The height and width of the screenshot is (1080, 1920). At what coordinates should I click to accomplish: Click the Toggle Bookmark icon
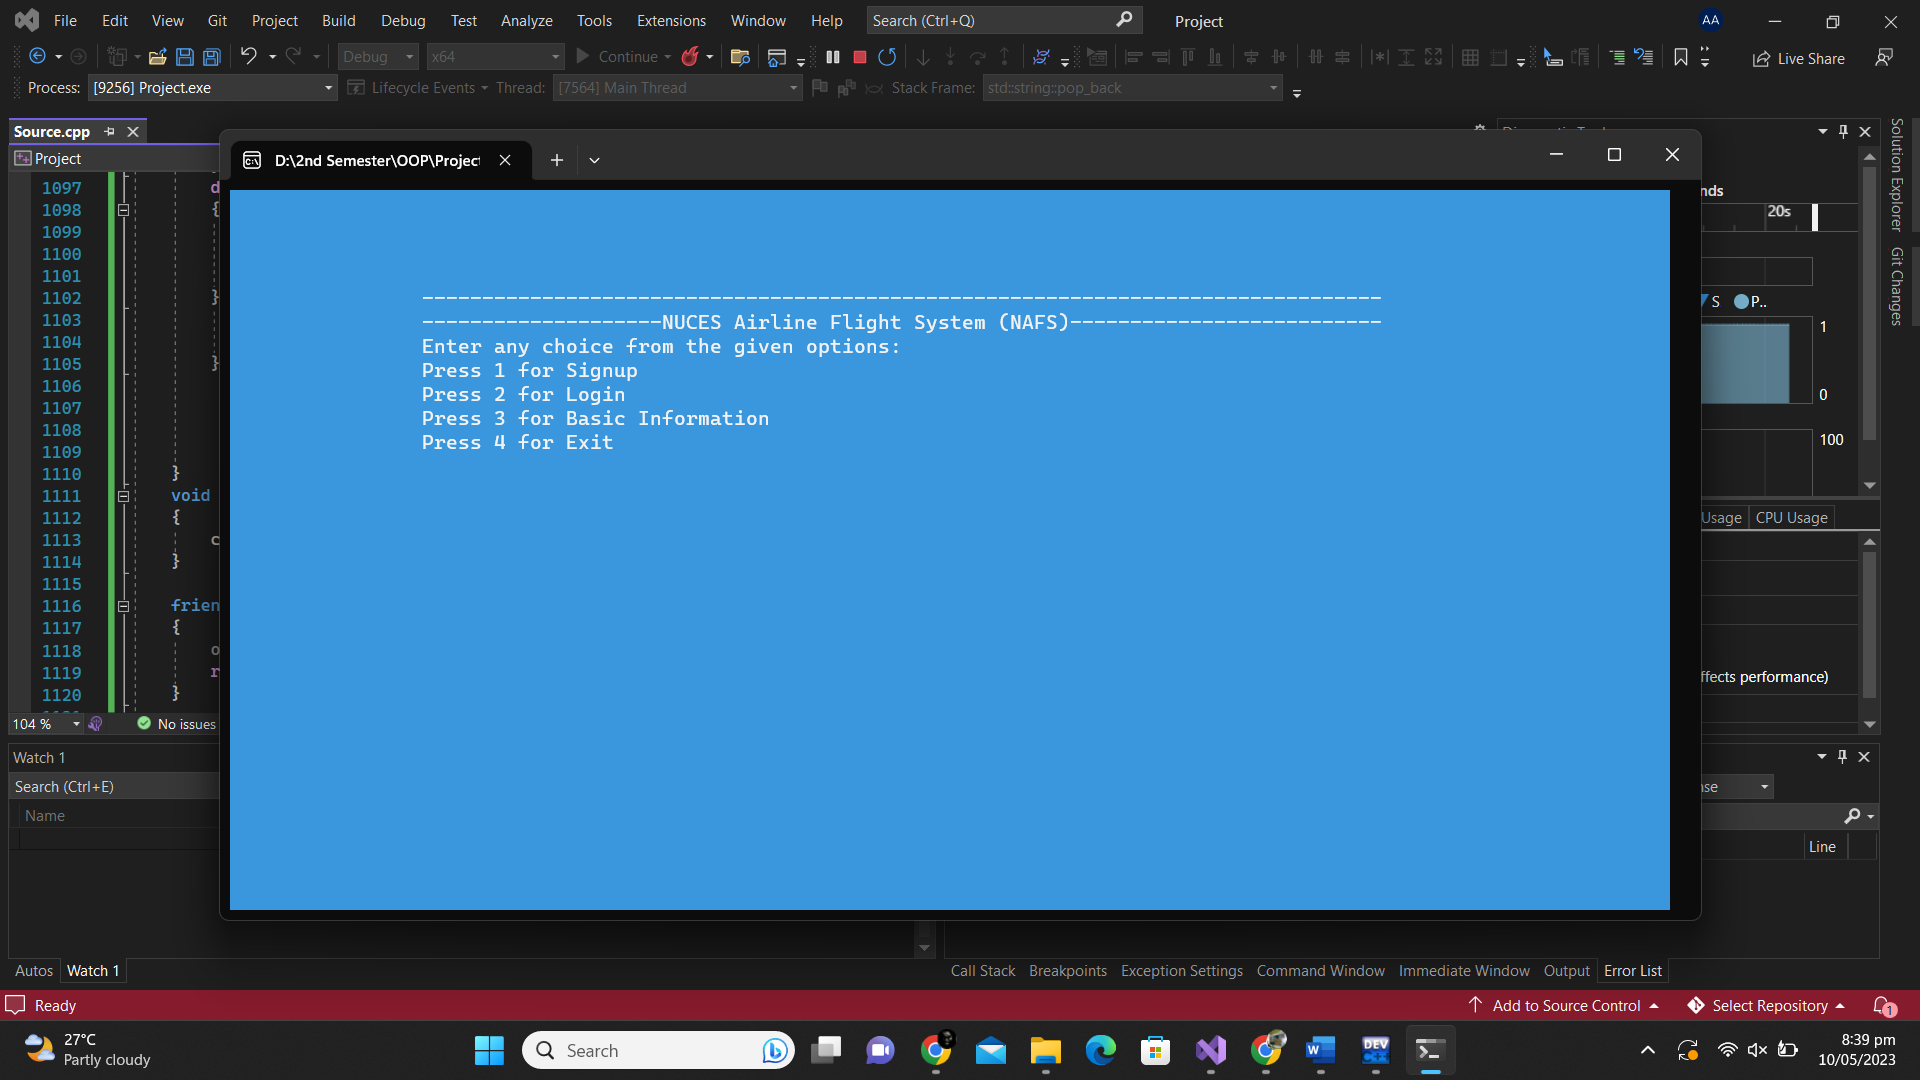[1680, 57]
